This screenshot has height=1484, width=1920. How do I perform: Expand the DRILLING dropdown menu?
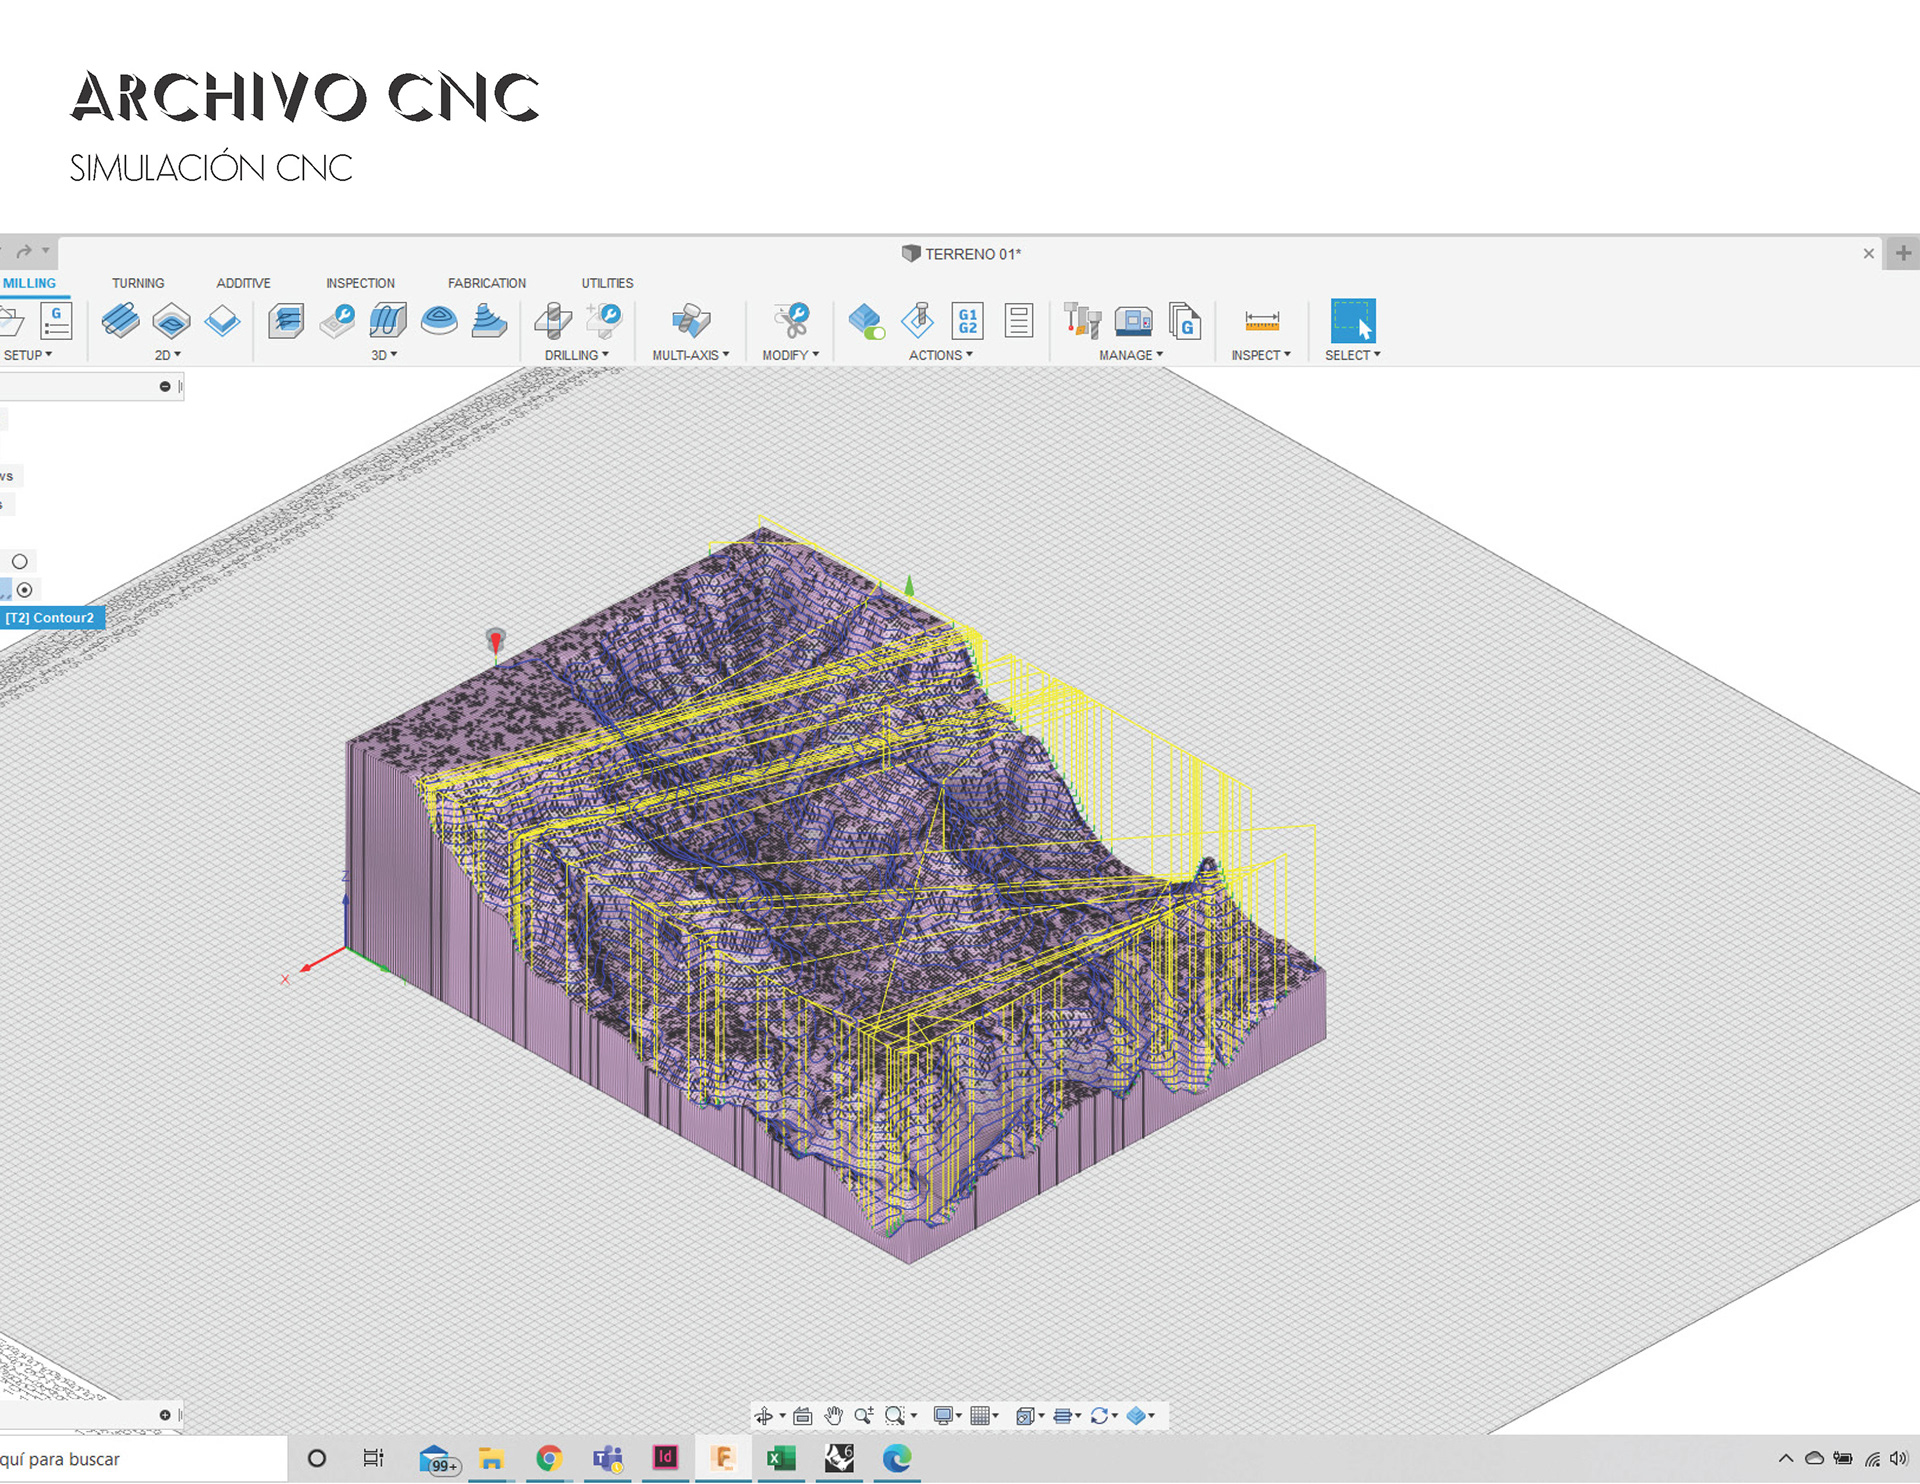tap(577, 355)
